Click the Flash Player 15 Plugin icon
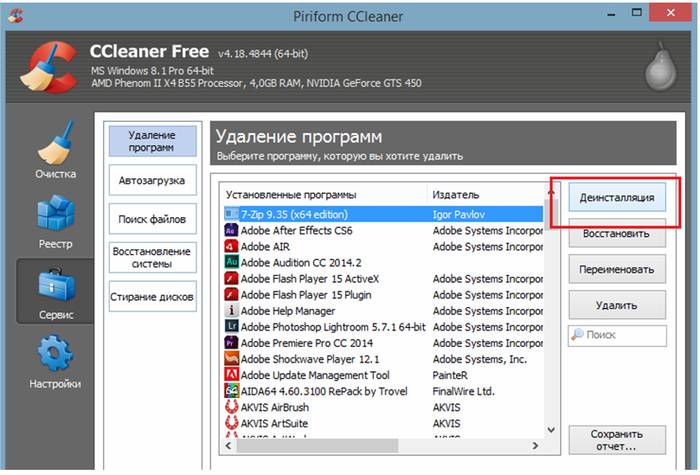The height and width of the screenshot is (475, 700). (x=231, y=294)
